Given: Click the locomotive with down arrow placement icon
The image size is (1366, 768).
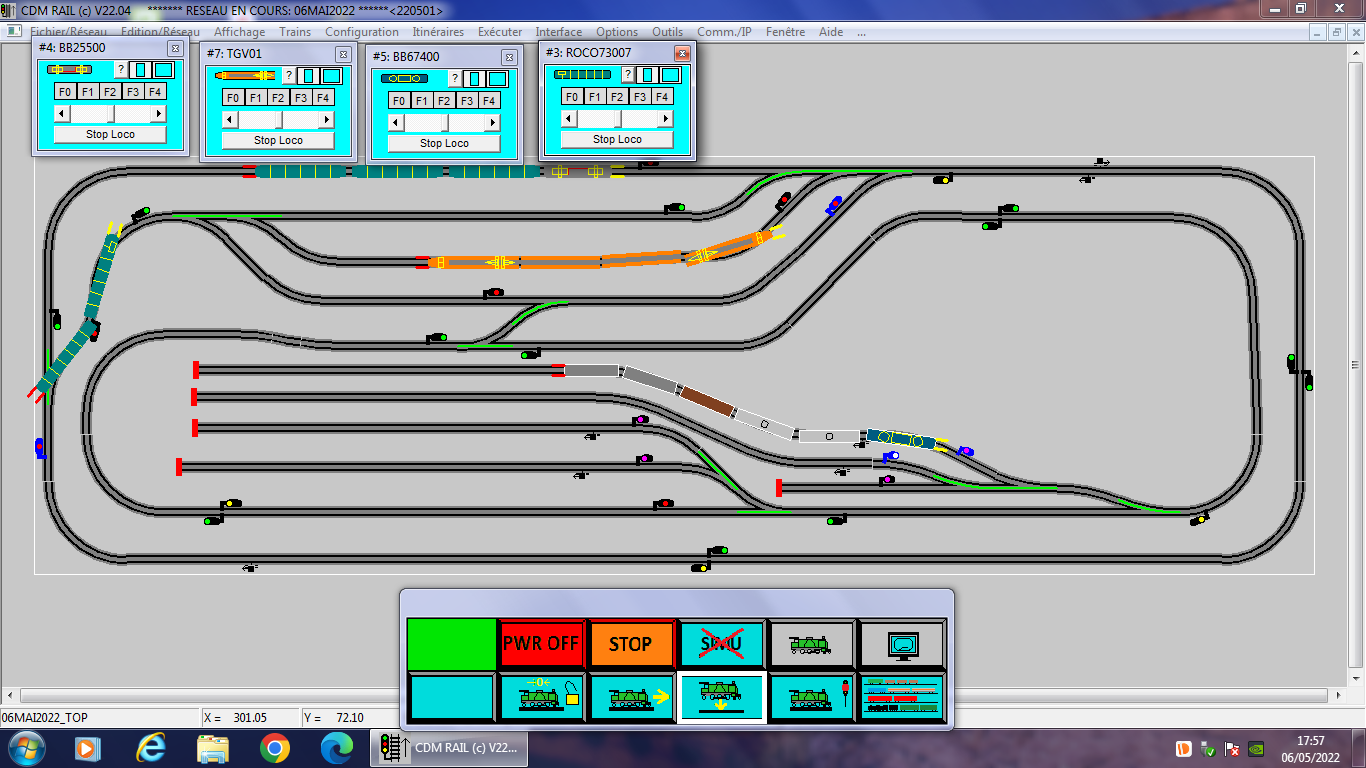Looking at the screenshot, I should pos(722,697).
